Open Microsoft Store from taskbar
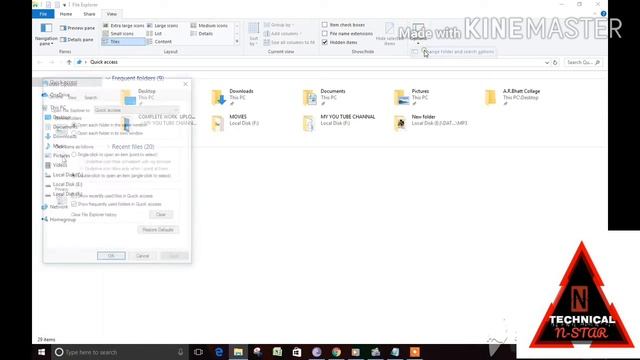This screenshot has height=360, width=640. pyautogui.click(x=297, y=352)
